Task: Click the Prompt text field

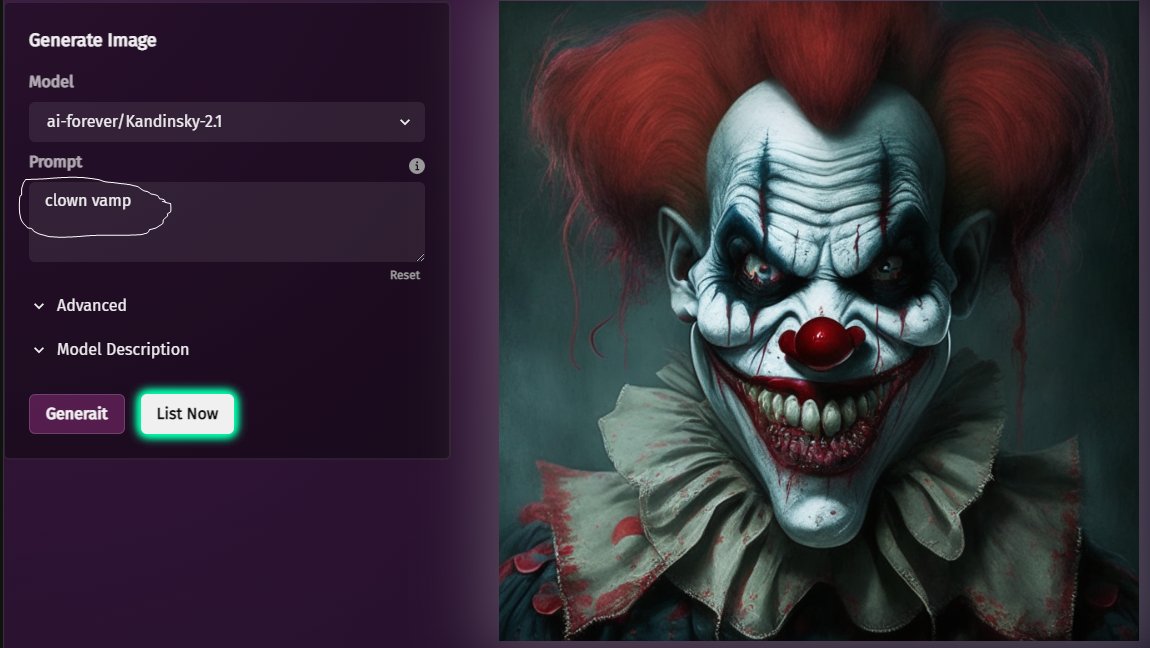Action: point(227,221)
